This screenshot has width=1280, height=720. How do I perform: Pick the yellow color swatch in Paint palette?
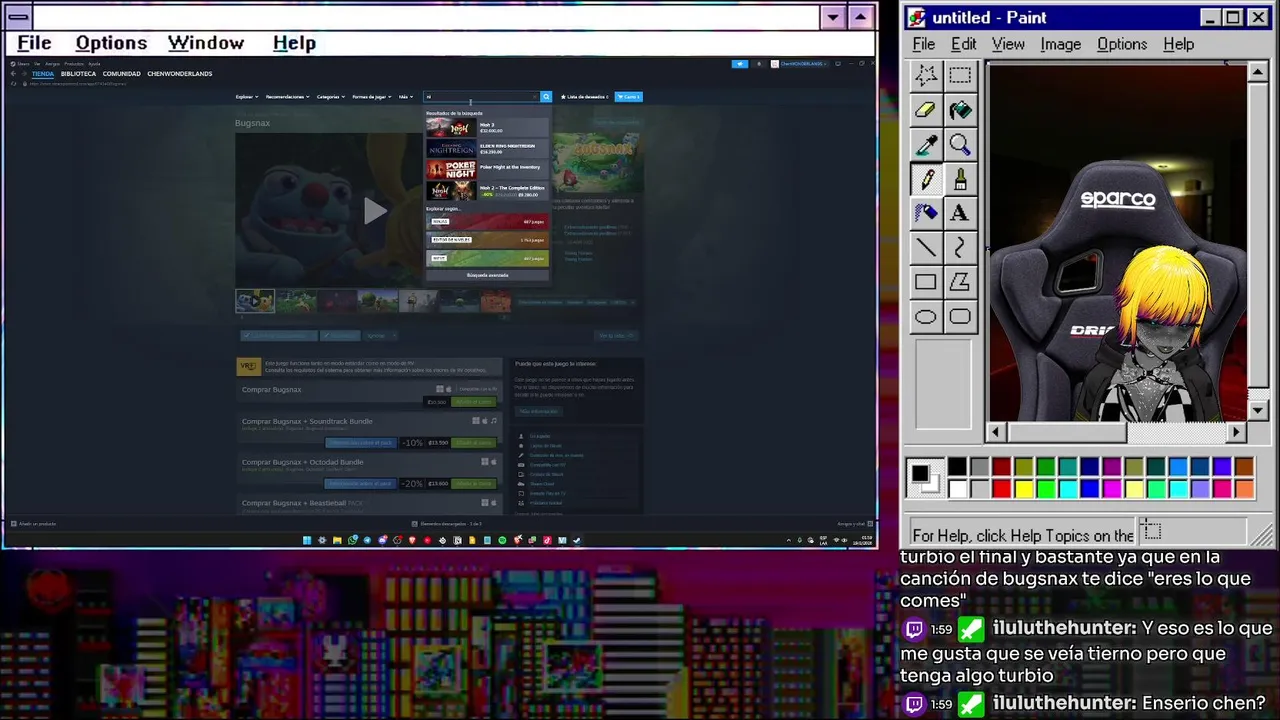coord(1023,488)
